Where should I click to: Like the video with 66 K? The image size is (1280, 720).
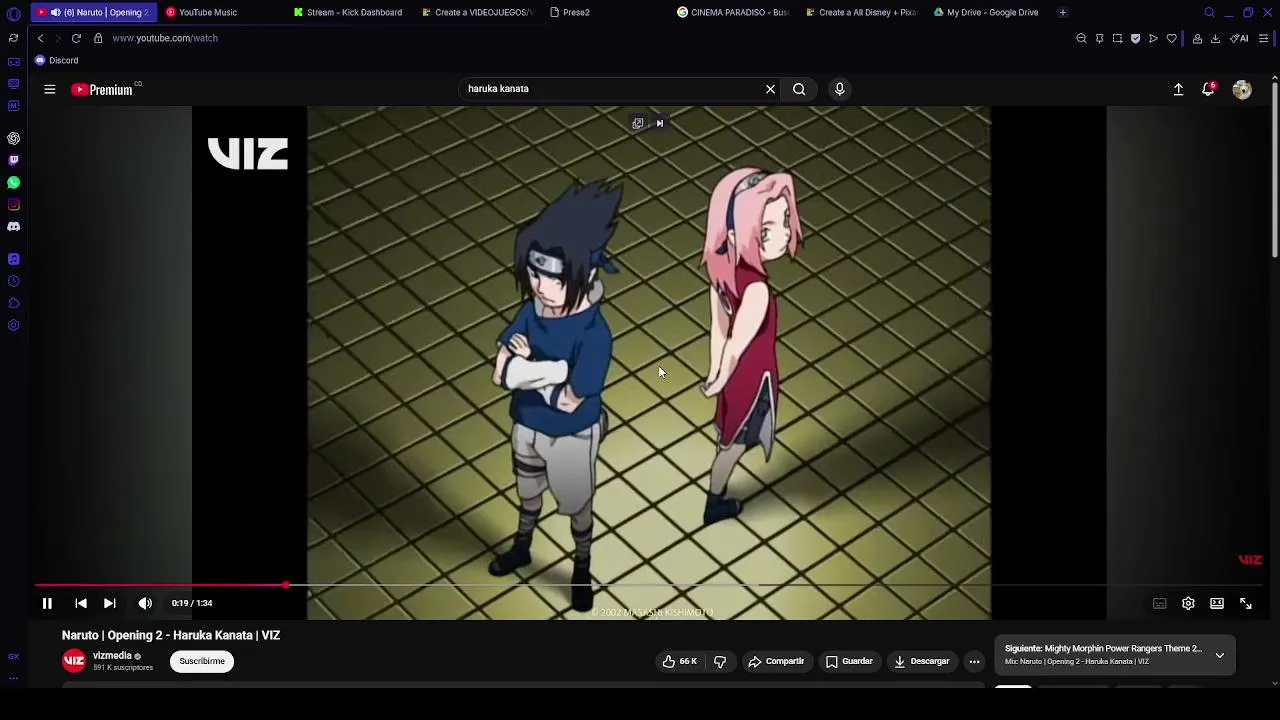[679, 661]
